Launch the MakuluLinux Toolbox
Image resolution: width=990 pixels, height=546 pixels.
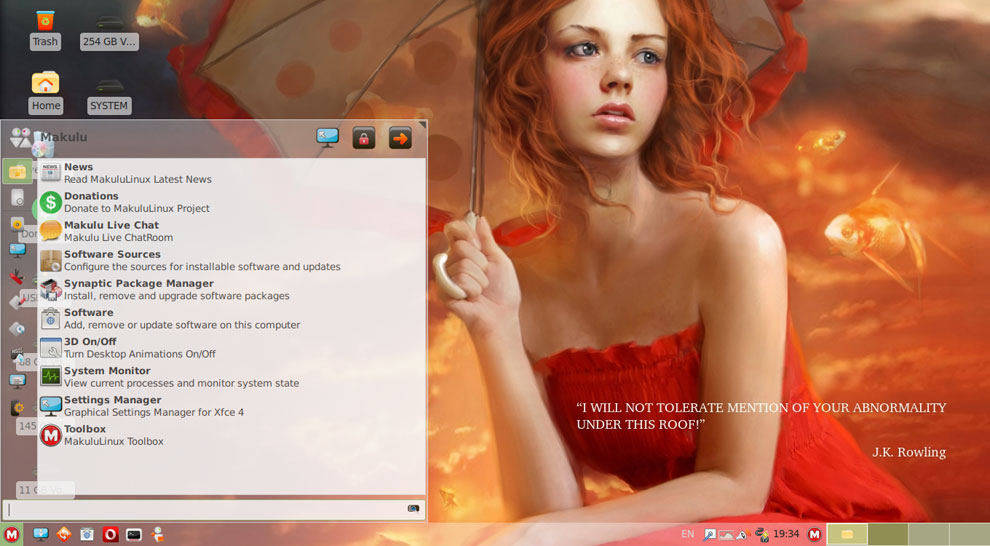pyautogui.click(x=231, y=434)
